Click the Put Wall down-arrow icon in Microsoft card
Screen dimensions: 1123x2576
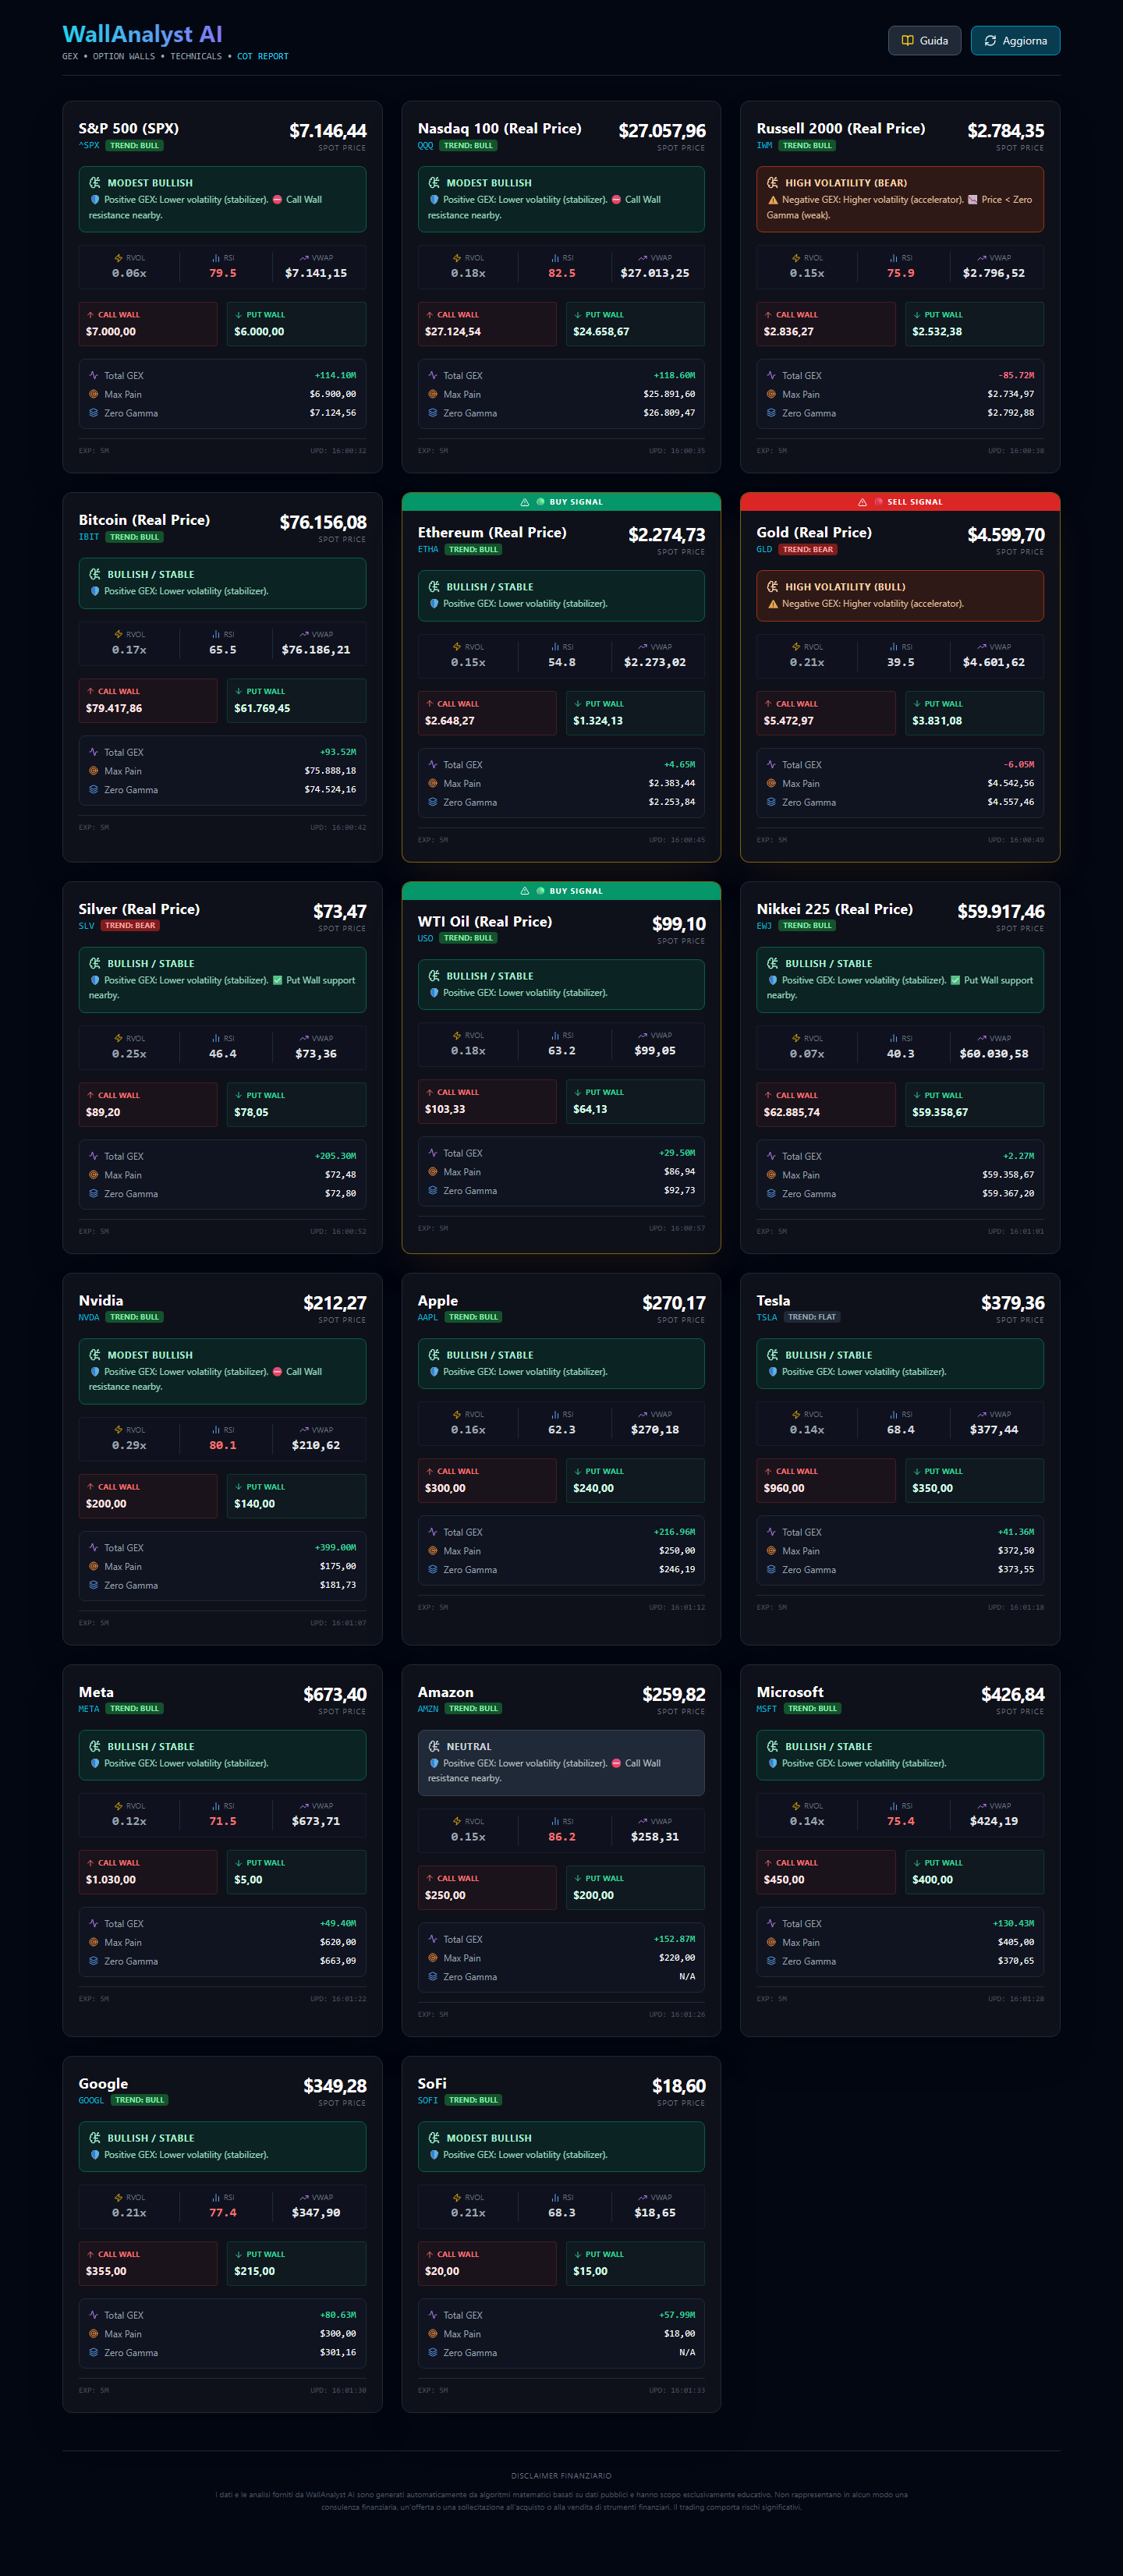point(917,1863)
